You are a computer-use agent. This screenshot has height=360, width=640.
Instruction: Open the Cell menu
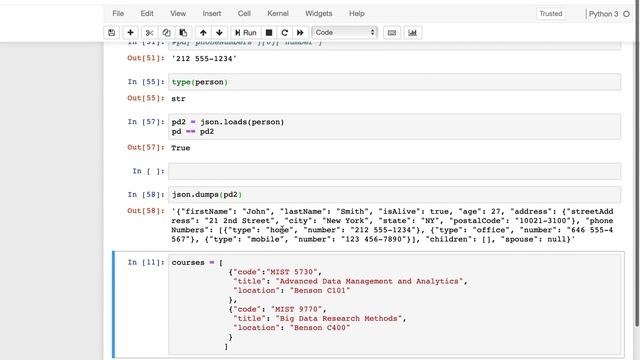[x=244, y=13]
